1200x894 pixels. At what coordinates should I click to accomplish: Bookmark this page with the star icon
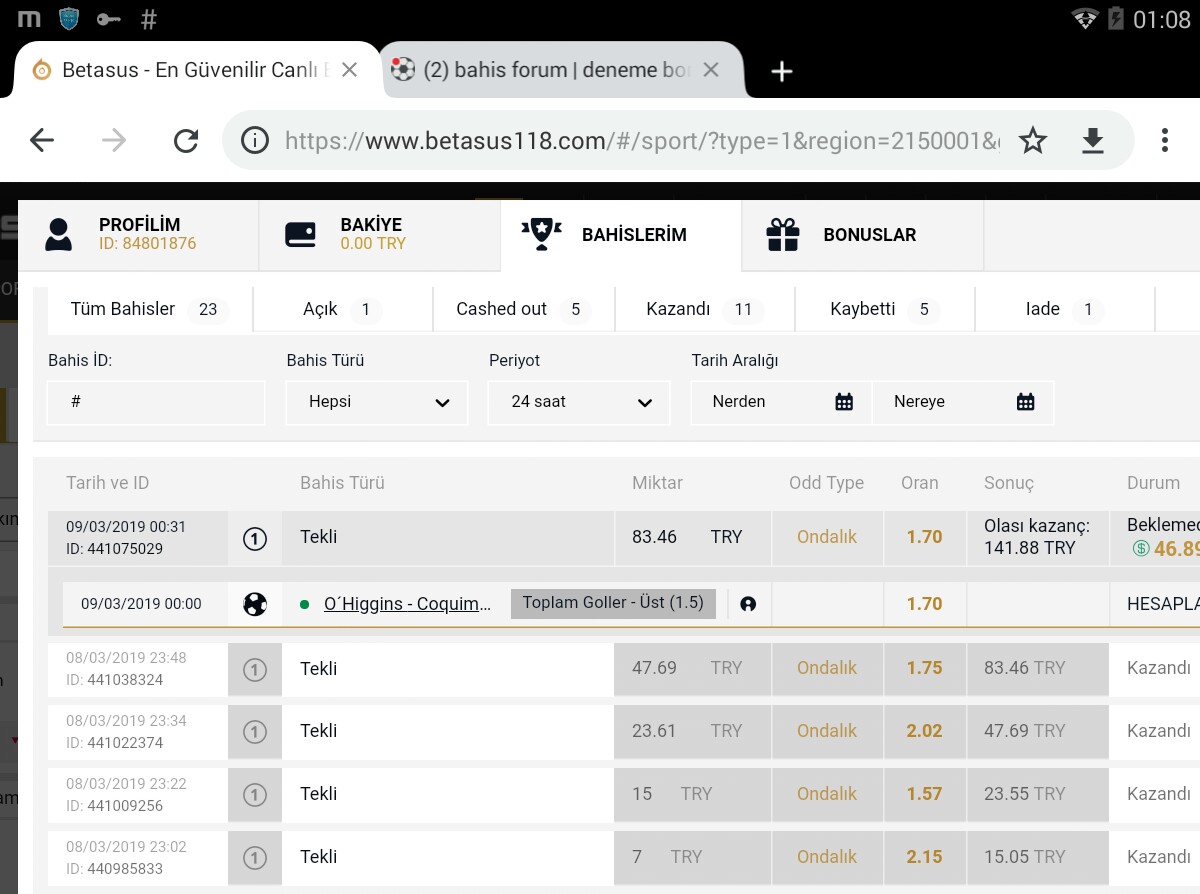pos(1033,141)
